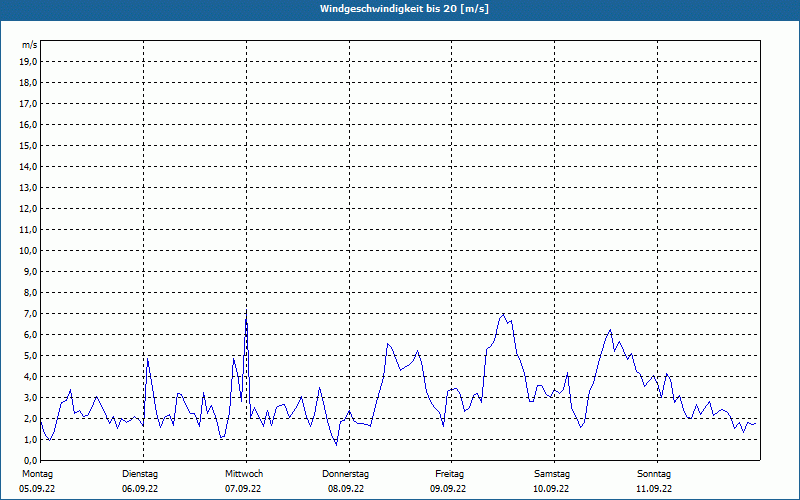The height and width of the screenshot is (500, 800).
Task: Click the Tuesday spike near 5 m/s
Action: 147,359
